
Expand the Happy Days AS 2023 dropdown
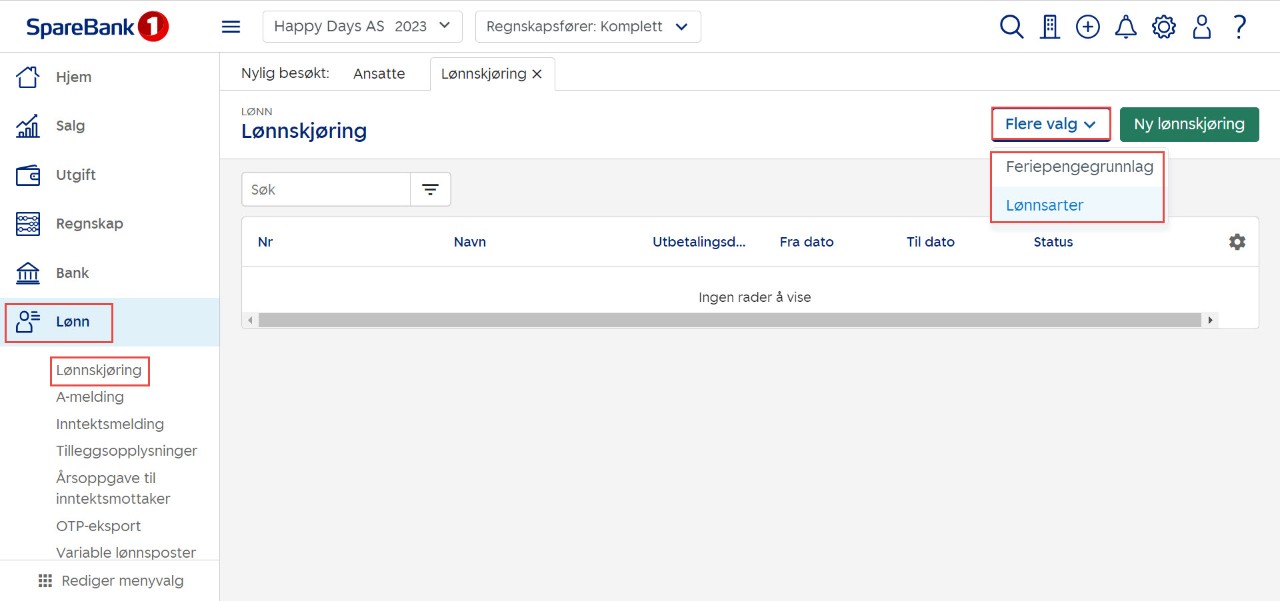pos(362,27)
